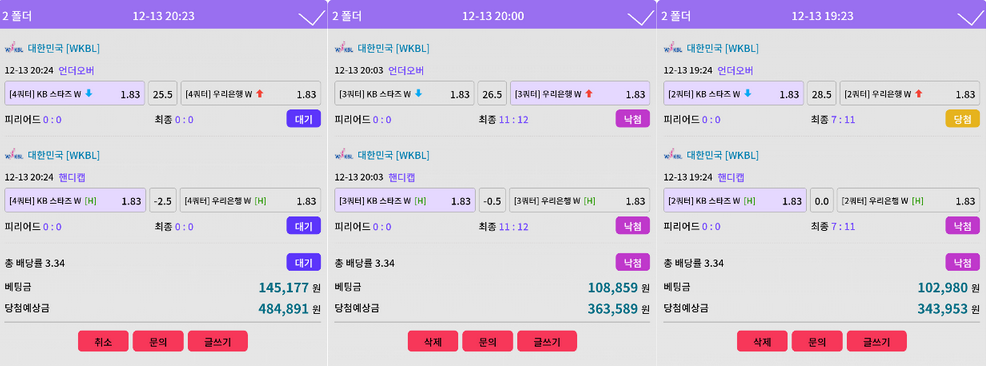Collapse the 12-13 20:00 bet slip chevron

(x=641, y=18)
